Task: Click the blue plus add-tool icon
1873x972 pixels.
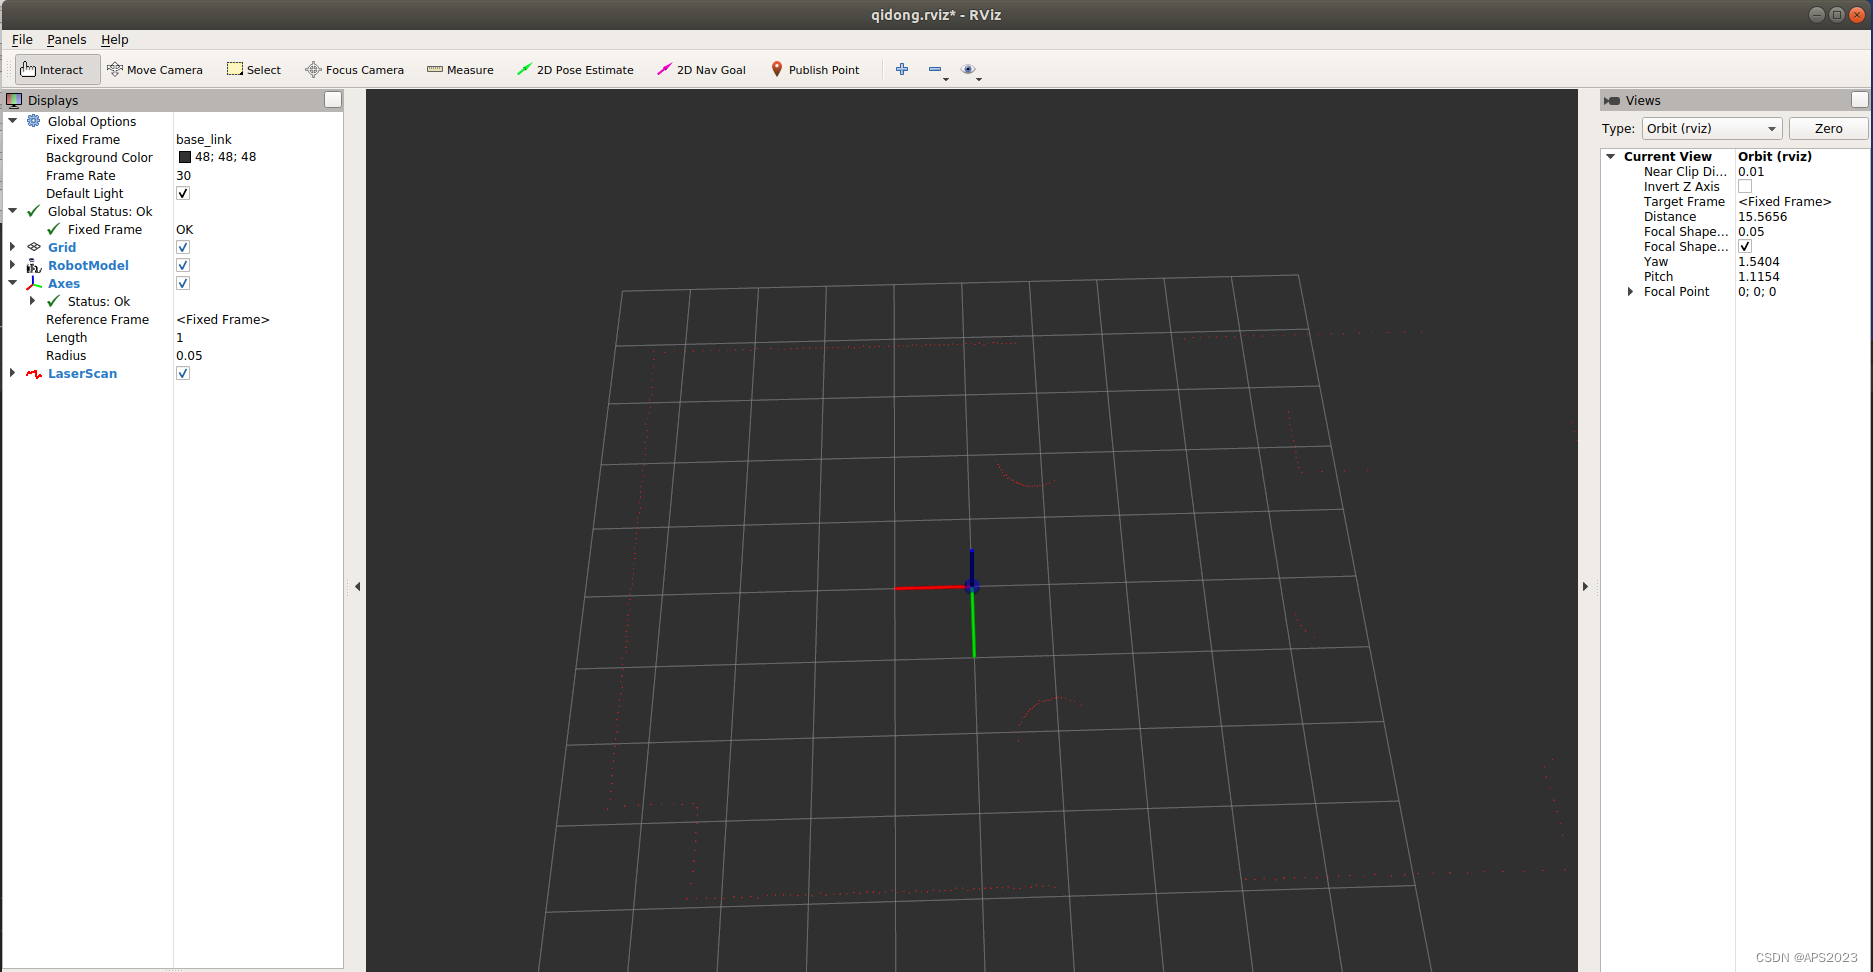Action: coord(902,69)
